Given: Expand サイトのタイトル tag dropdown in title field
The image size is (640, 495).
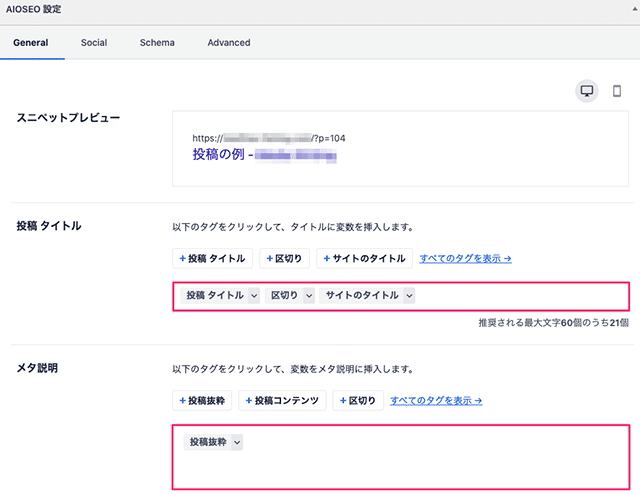Looking at the screenshot, I should click(408, 295).
